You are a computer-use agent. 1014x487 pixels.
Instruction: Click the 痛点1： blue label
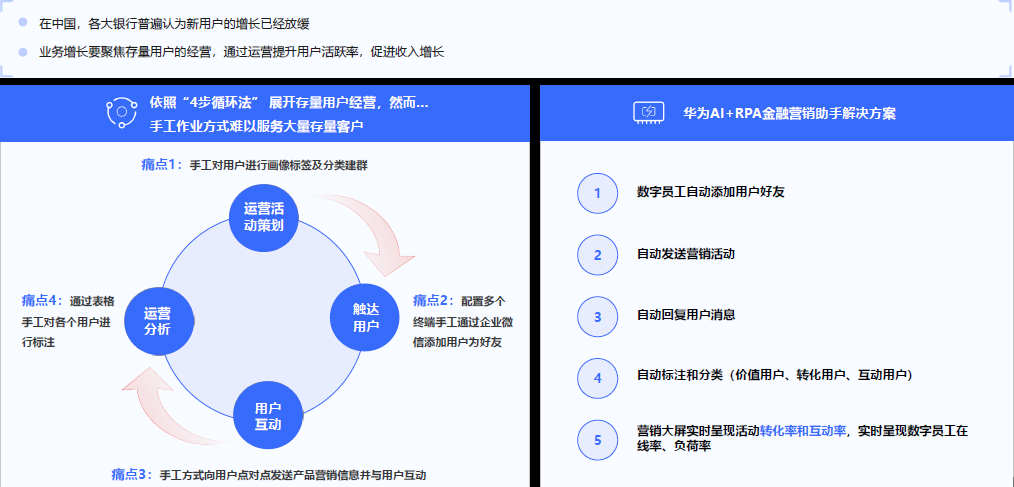coord(163,165)
